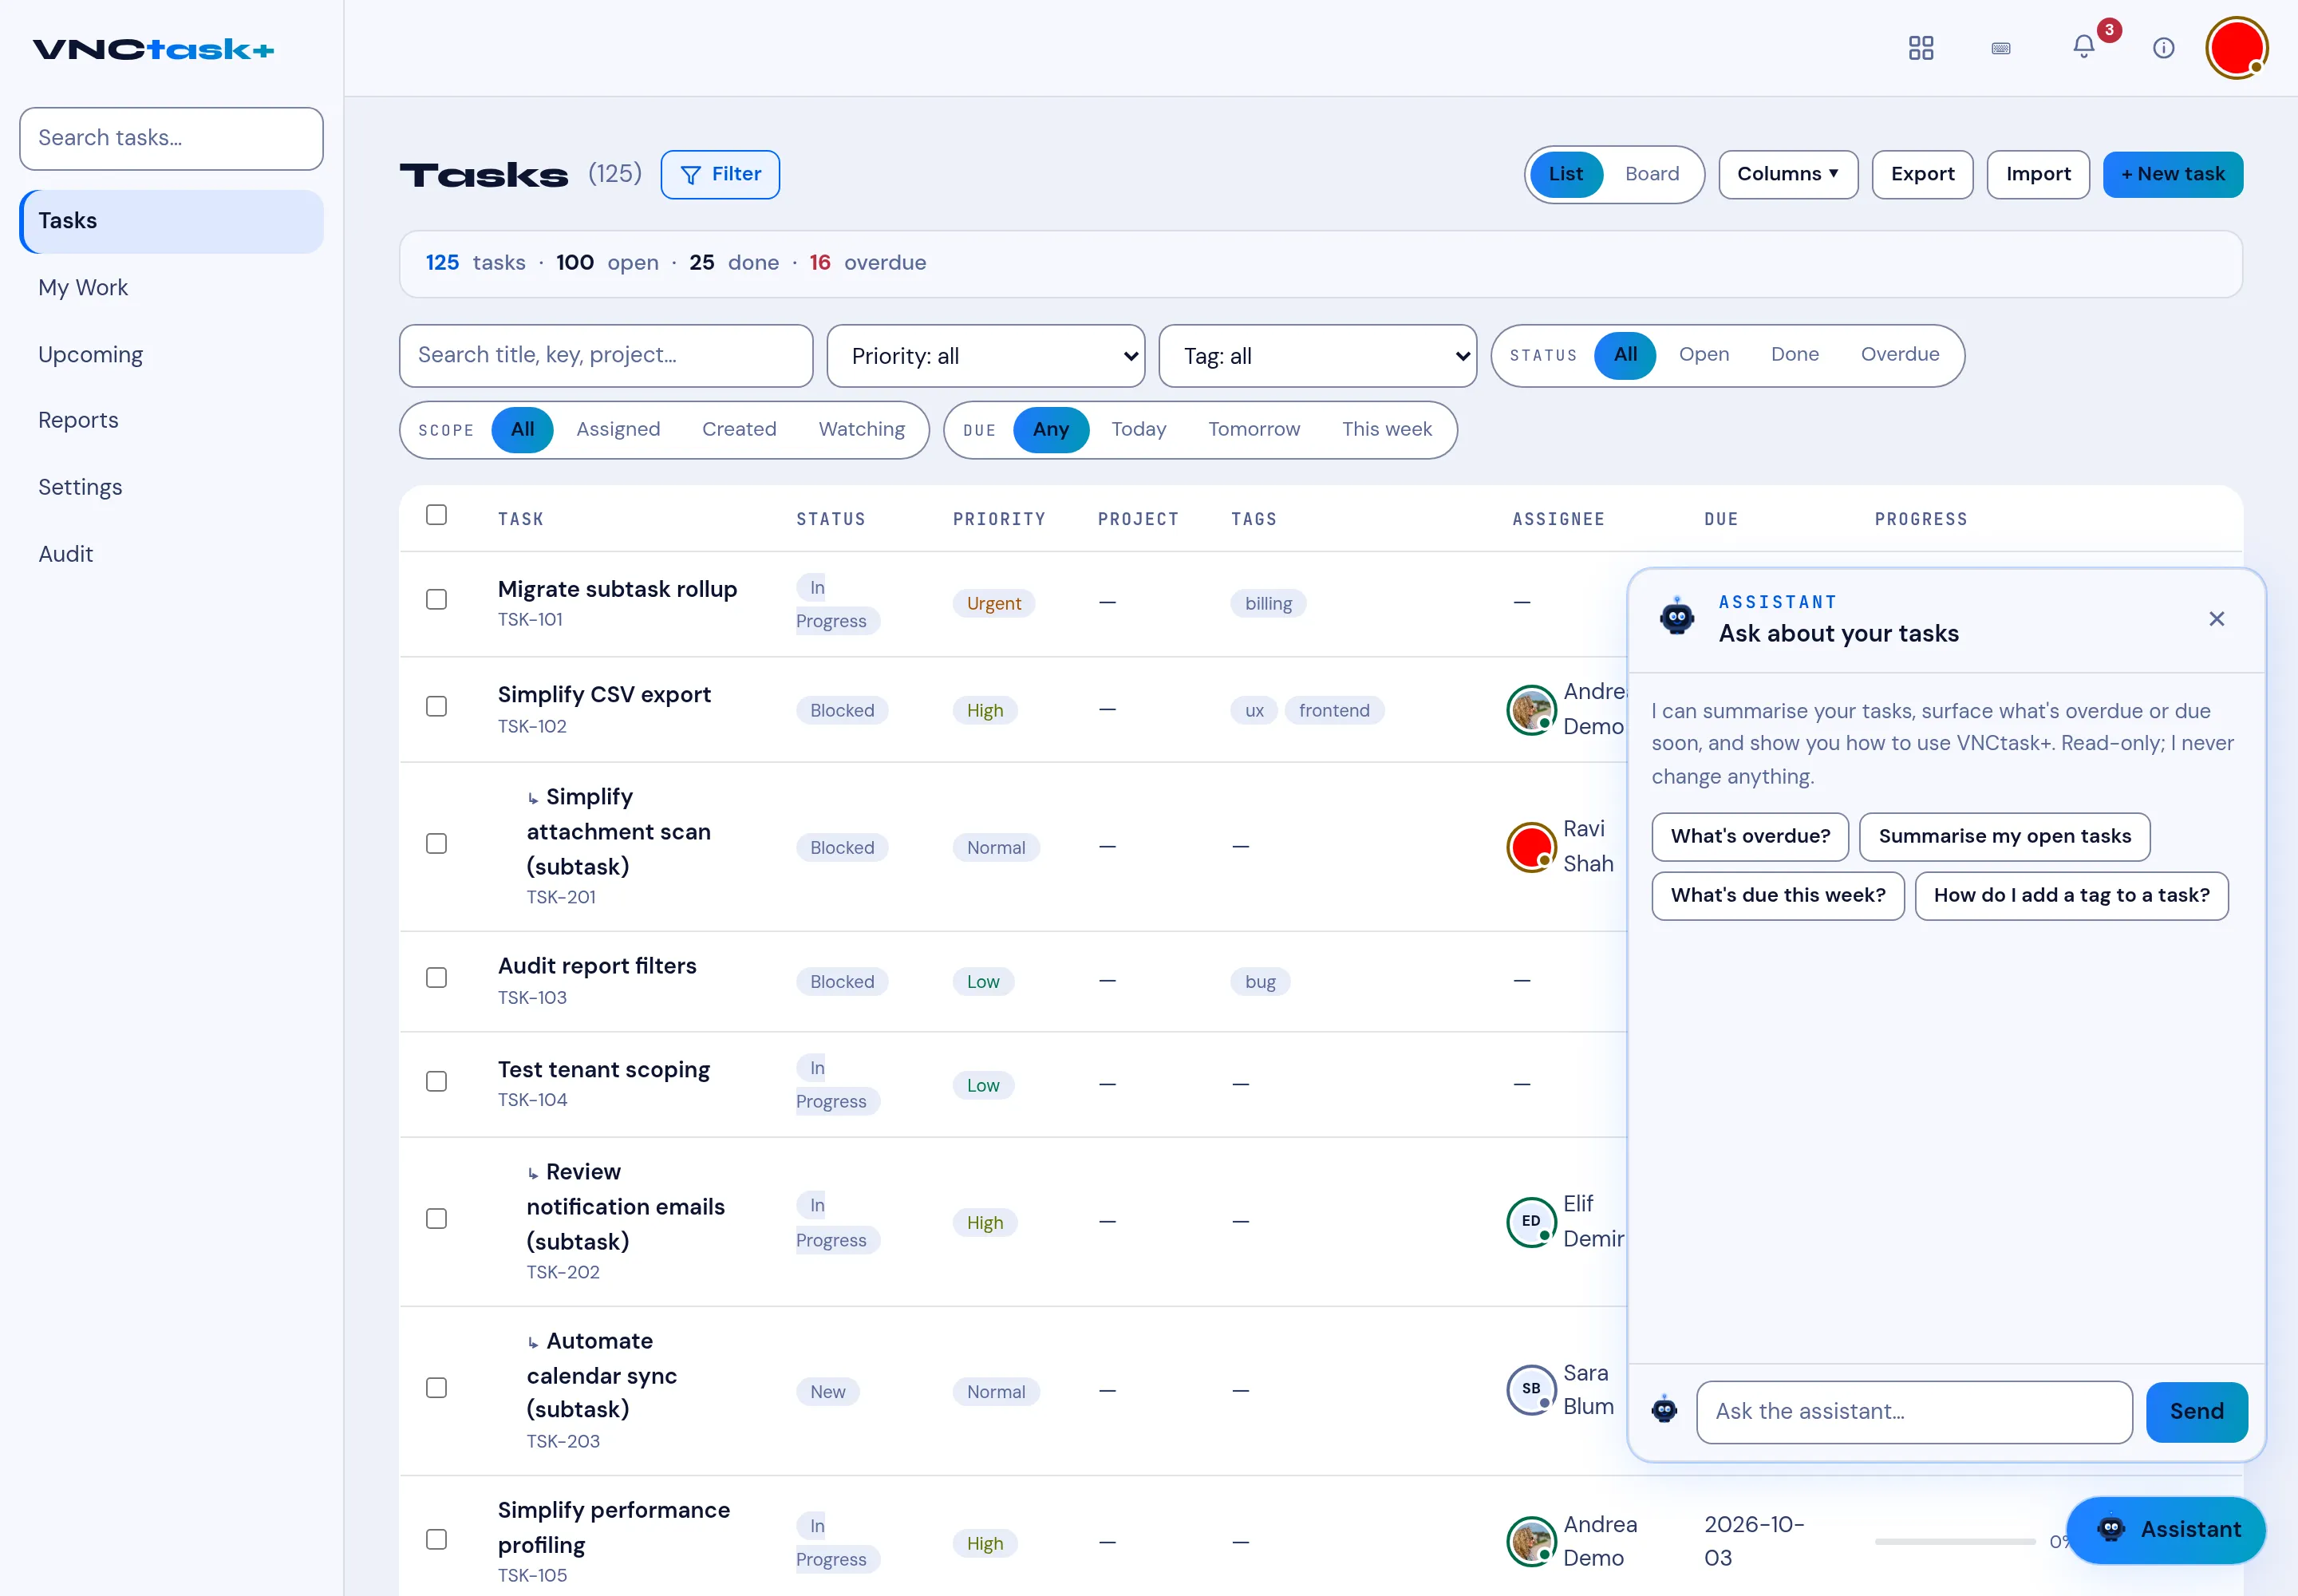2298x1596 pixels.
Task: Switch to Board view
Action: tap(1652, 175)
